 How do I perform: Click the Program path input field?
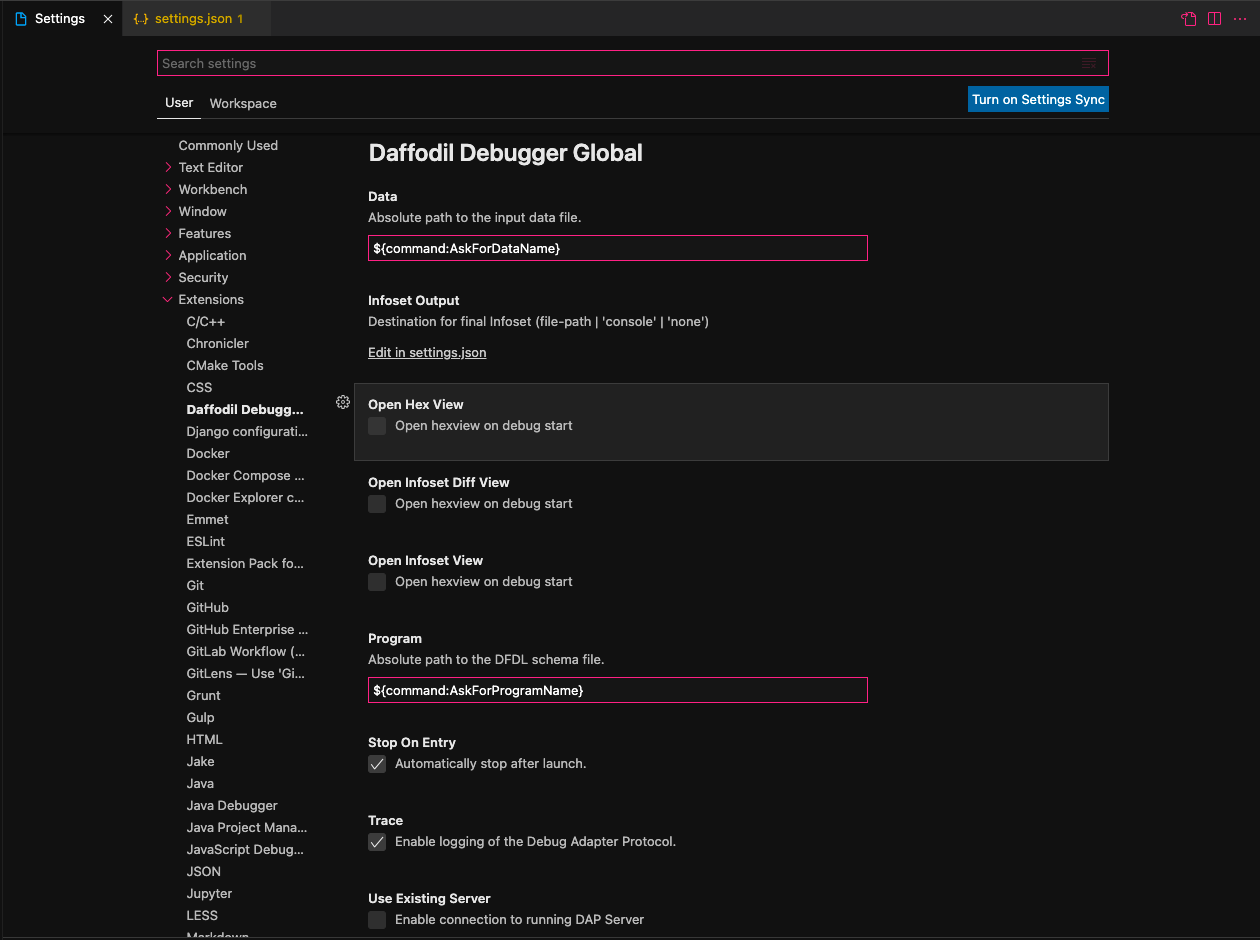617,690
